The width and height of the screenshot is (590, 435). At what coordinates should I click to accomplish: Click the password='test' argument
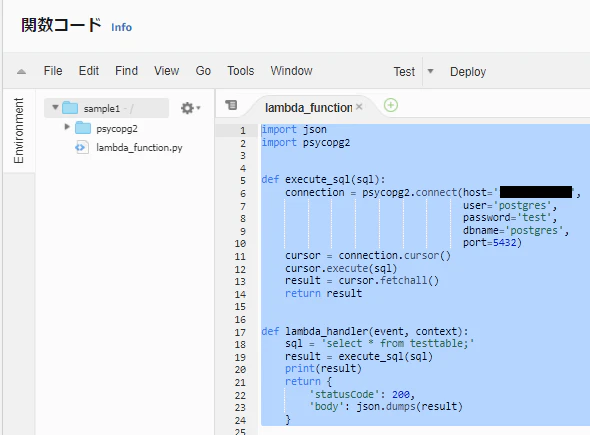point(509,218)
